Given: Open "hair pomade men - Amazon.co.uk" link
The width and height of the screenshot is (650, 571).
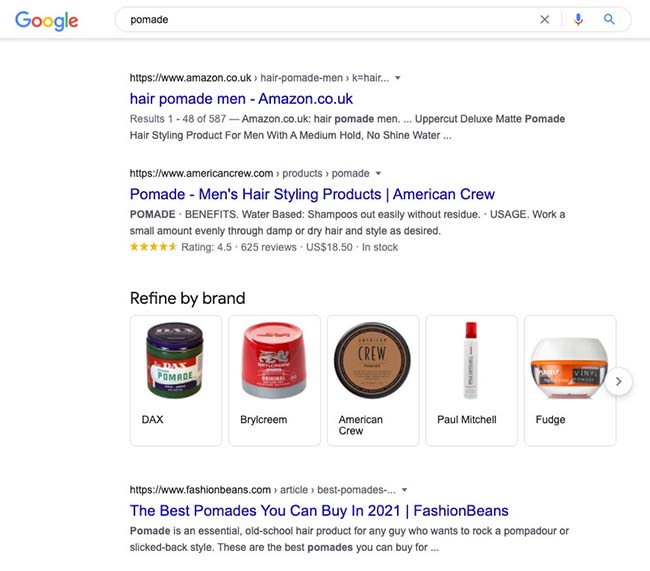Looking at the screenshot, I should tap(241, 98).
